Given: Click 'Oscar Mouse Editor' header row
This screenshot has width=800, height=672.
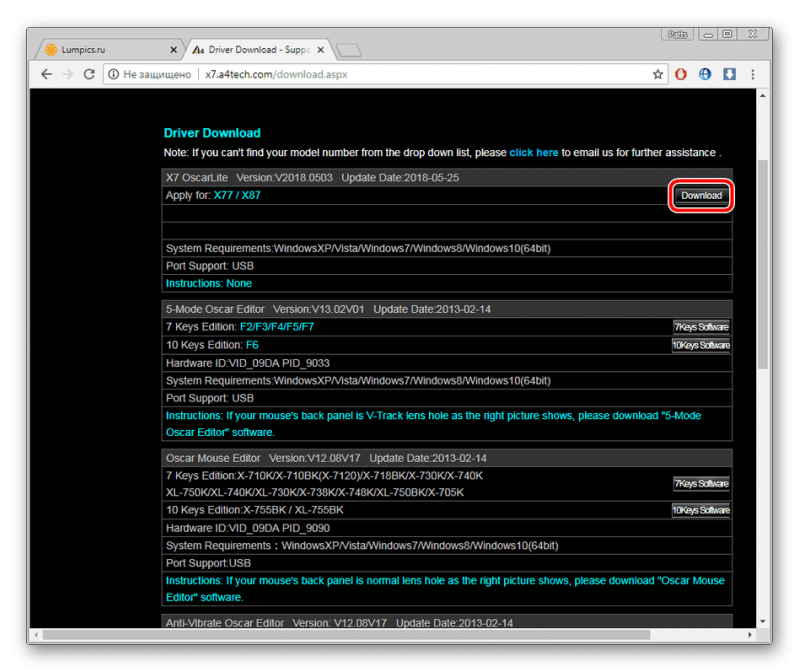Looking at the screenshot, I should (x=447, y=458).
